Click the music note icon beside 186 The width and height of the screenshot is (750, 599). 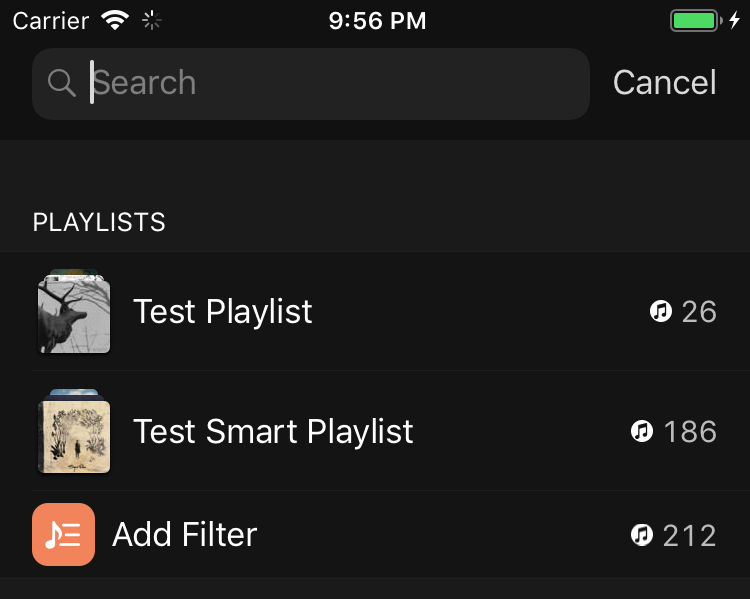point(642,432)
